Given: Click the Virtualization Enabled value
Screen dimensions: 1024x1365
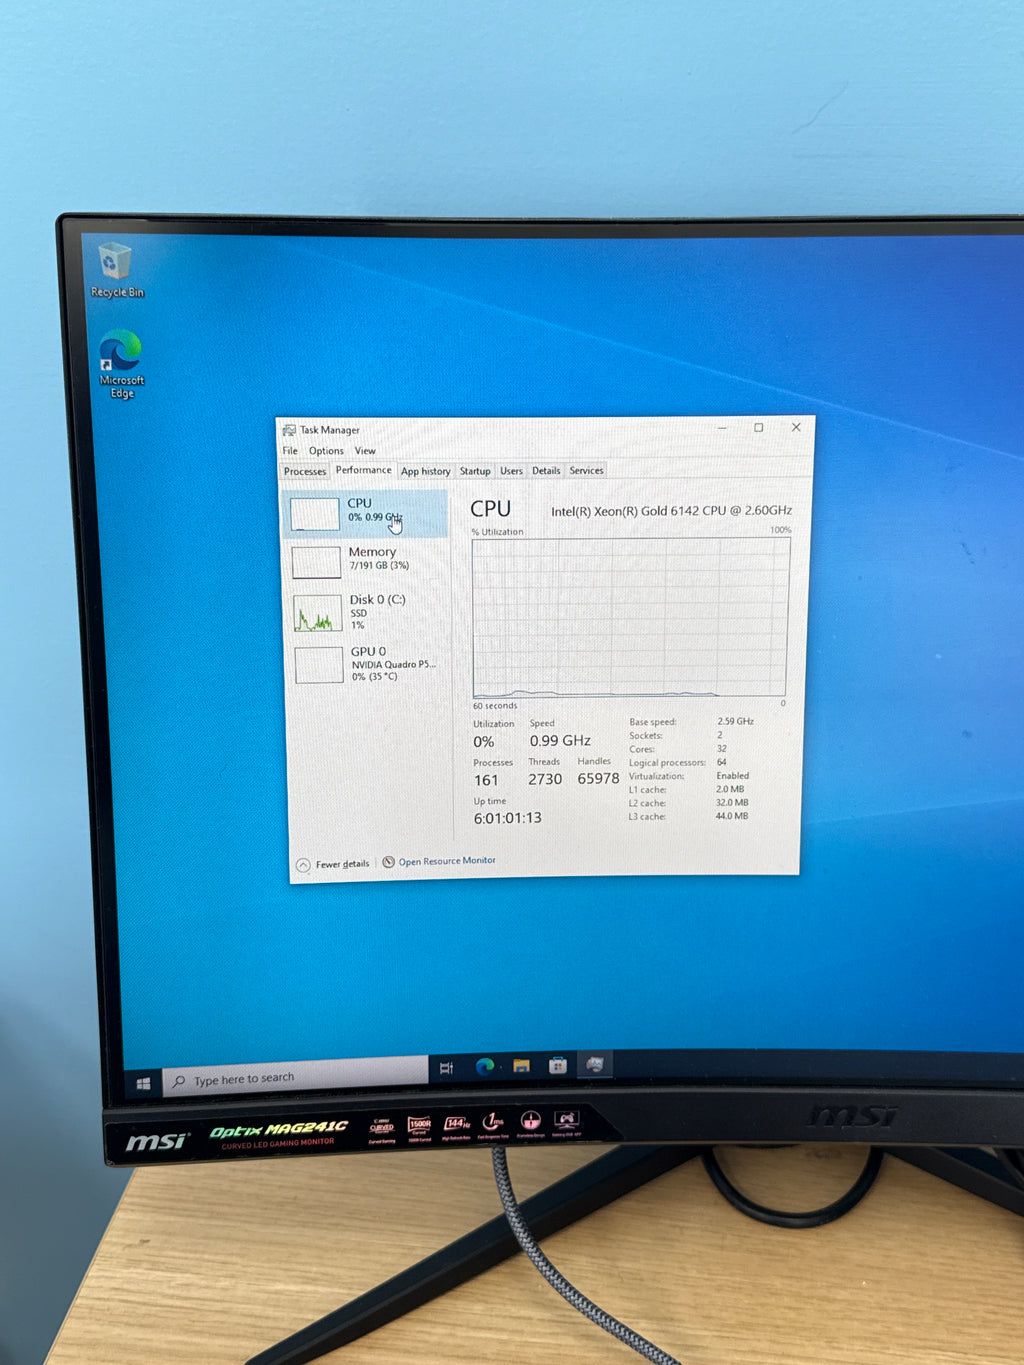Looking at the screenshot, I should pos(732,776).
